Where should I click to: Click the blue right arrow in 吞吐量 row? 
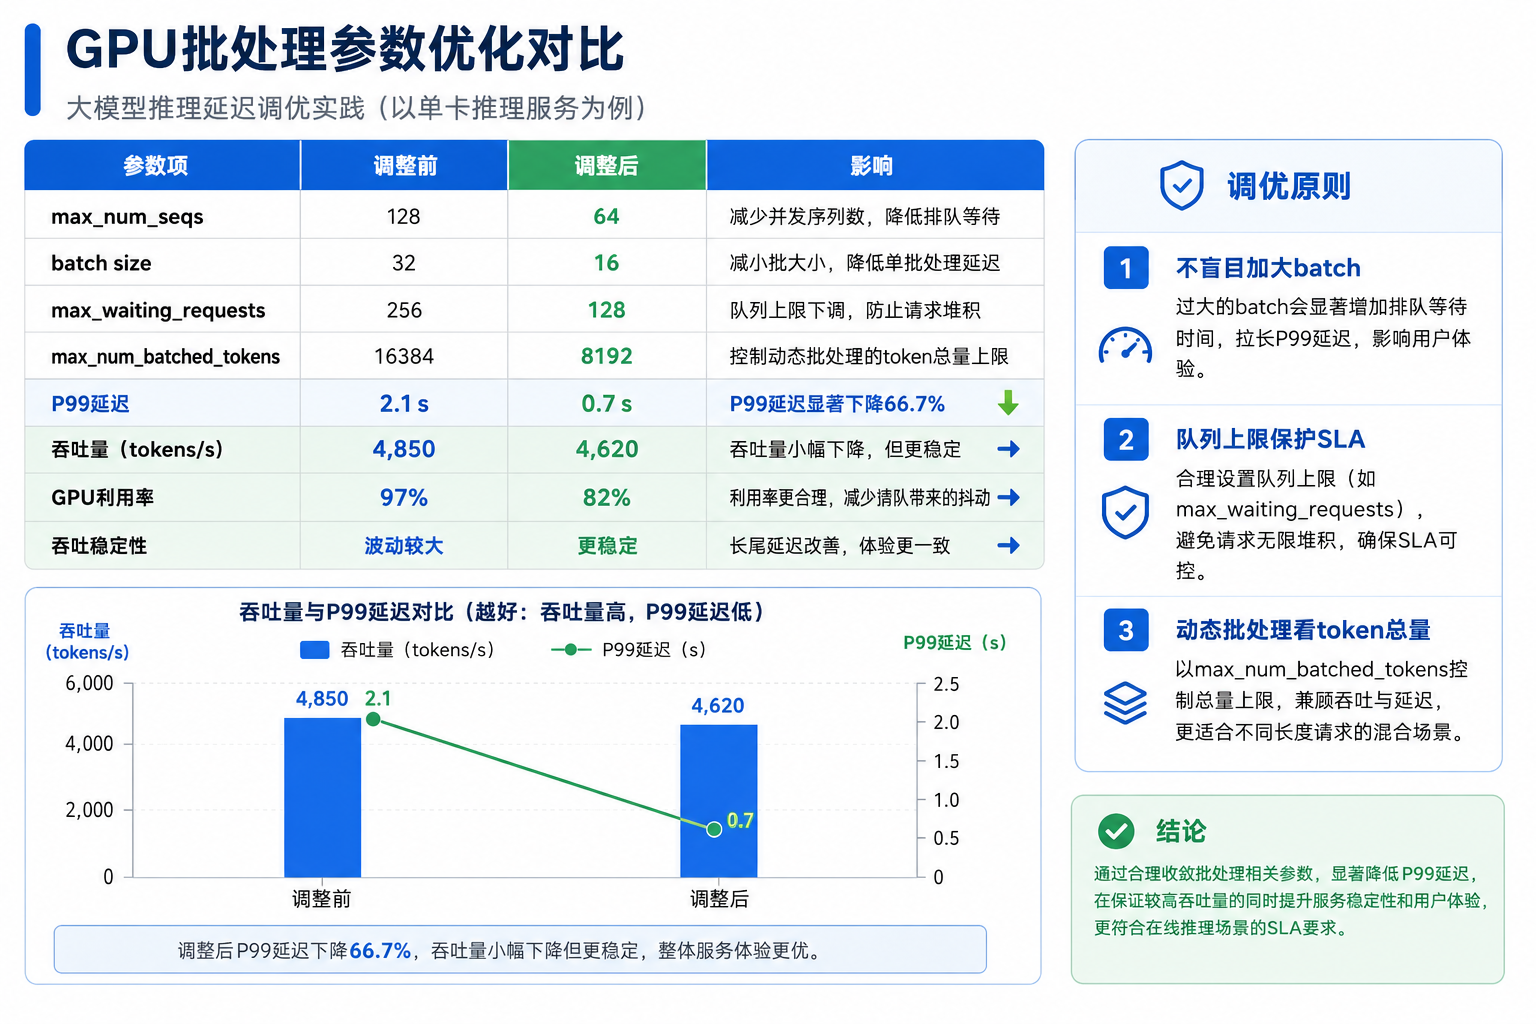tap(1008, 449)
